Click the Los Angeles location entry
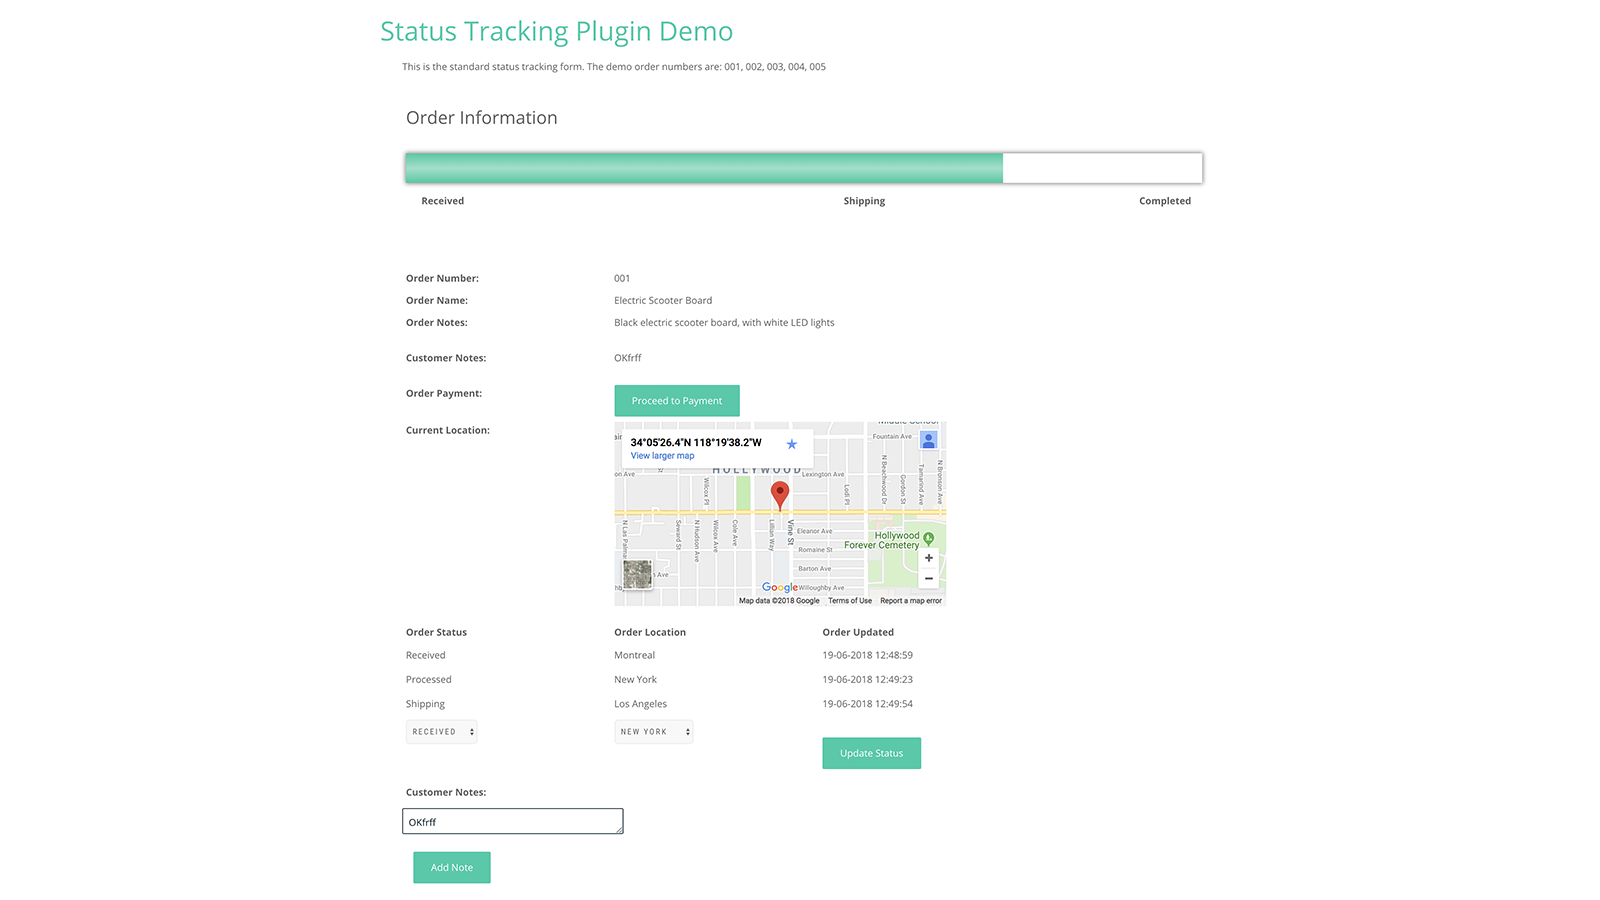 point(641,704)
